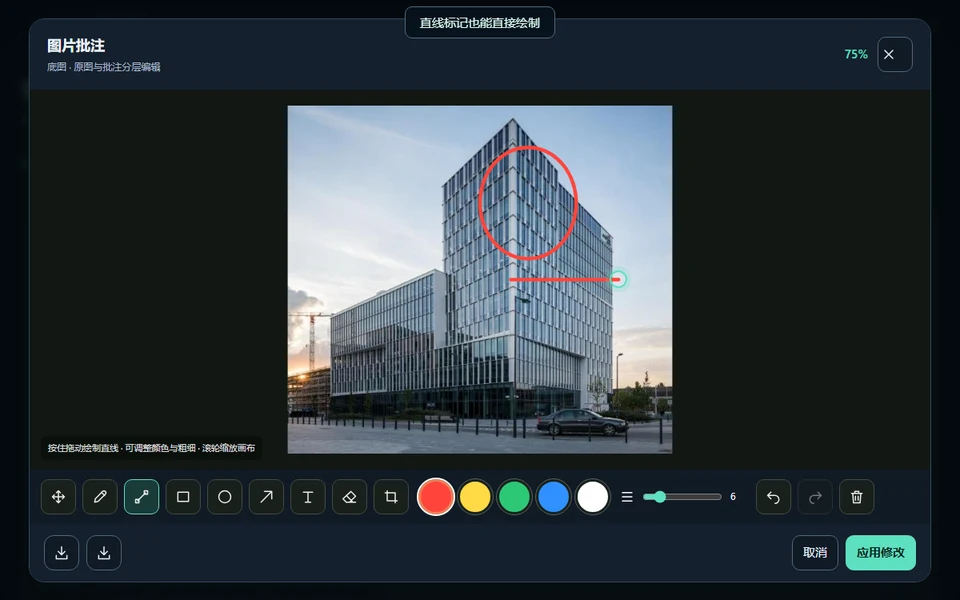The width and height of the screenshot is (960, 600).
Task: Select the arrow annotation tool
Action: point(266,497)
